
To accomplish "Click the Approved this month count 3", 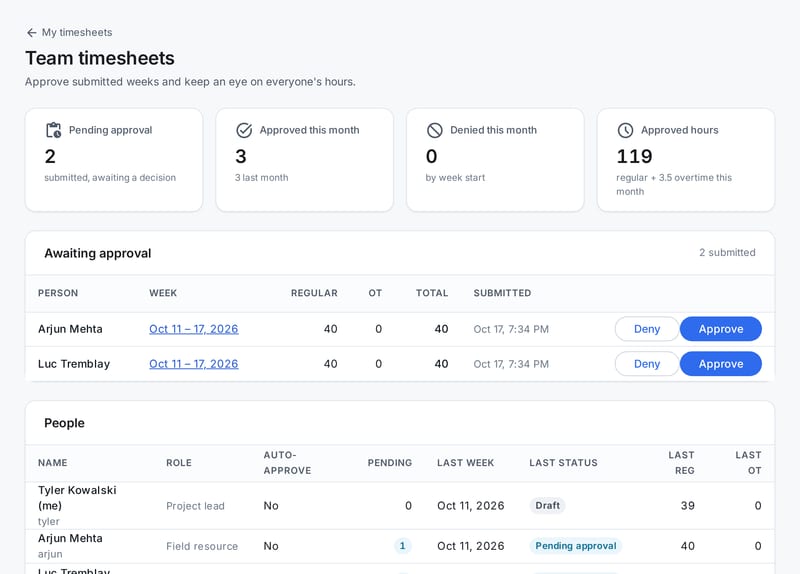I will pyautogui.click(x=241, y=156).
